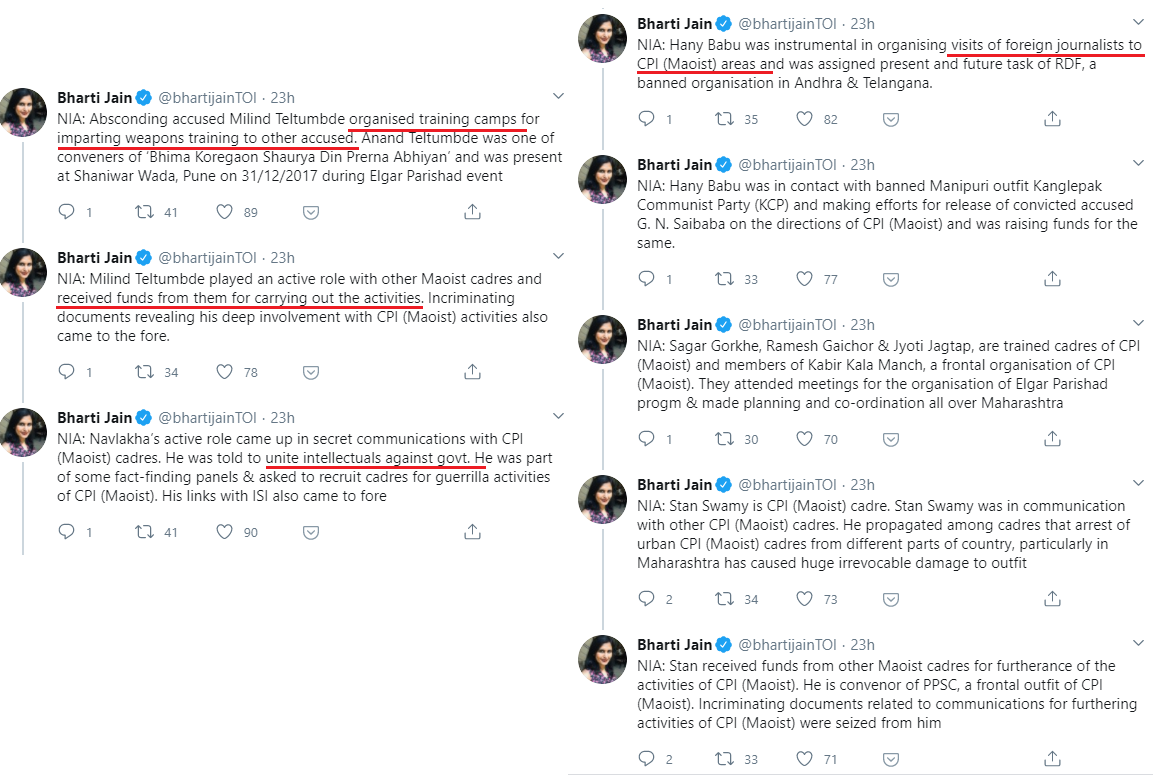Like the Stan received funds tweet
This screenshot has height=776, width=1153.
coord(805,759)
